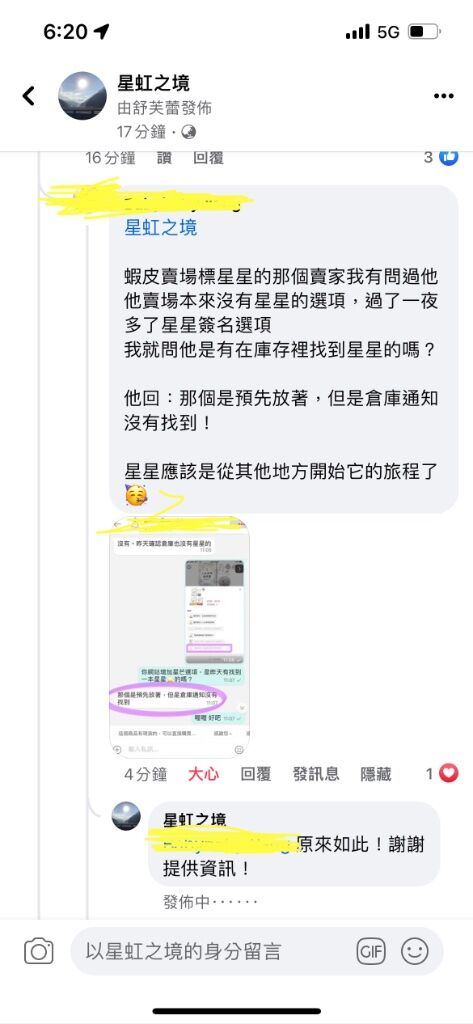Tap 讚 under the top comment
473x1024 pixels.
pyautogui.click(x=165, y=157)
